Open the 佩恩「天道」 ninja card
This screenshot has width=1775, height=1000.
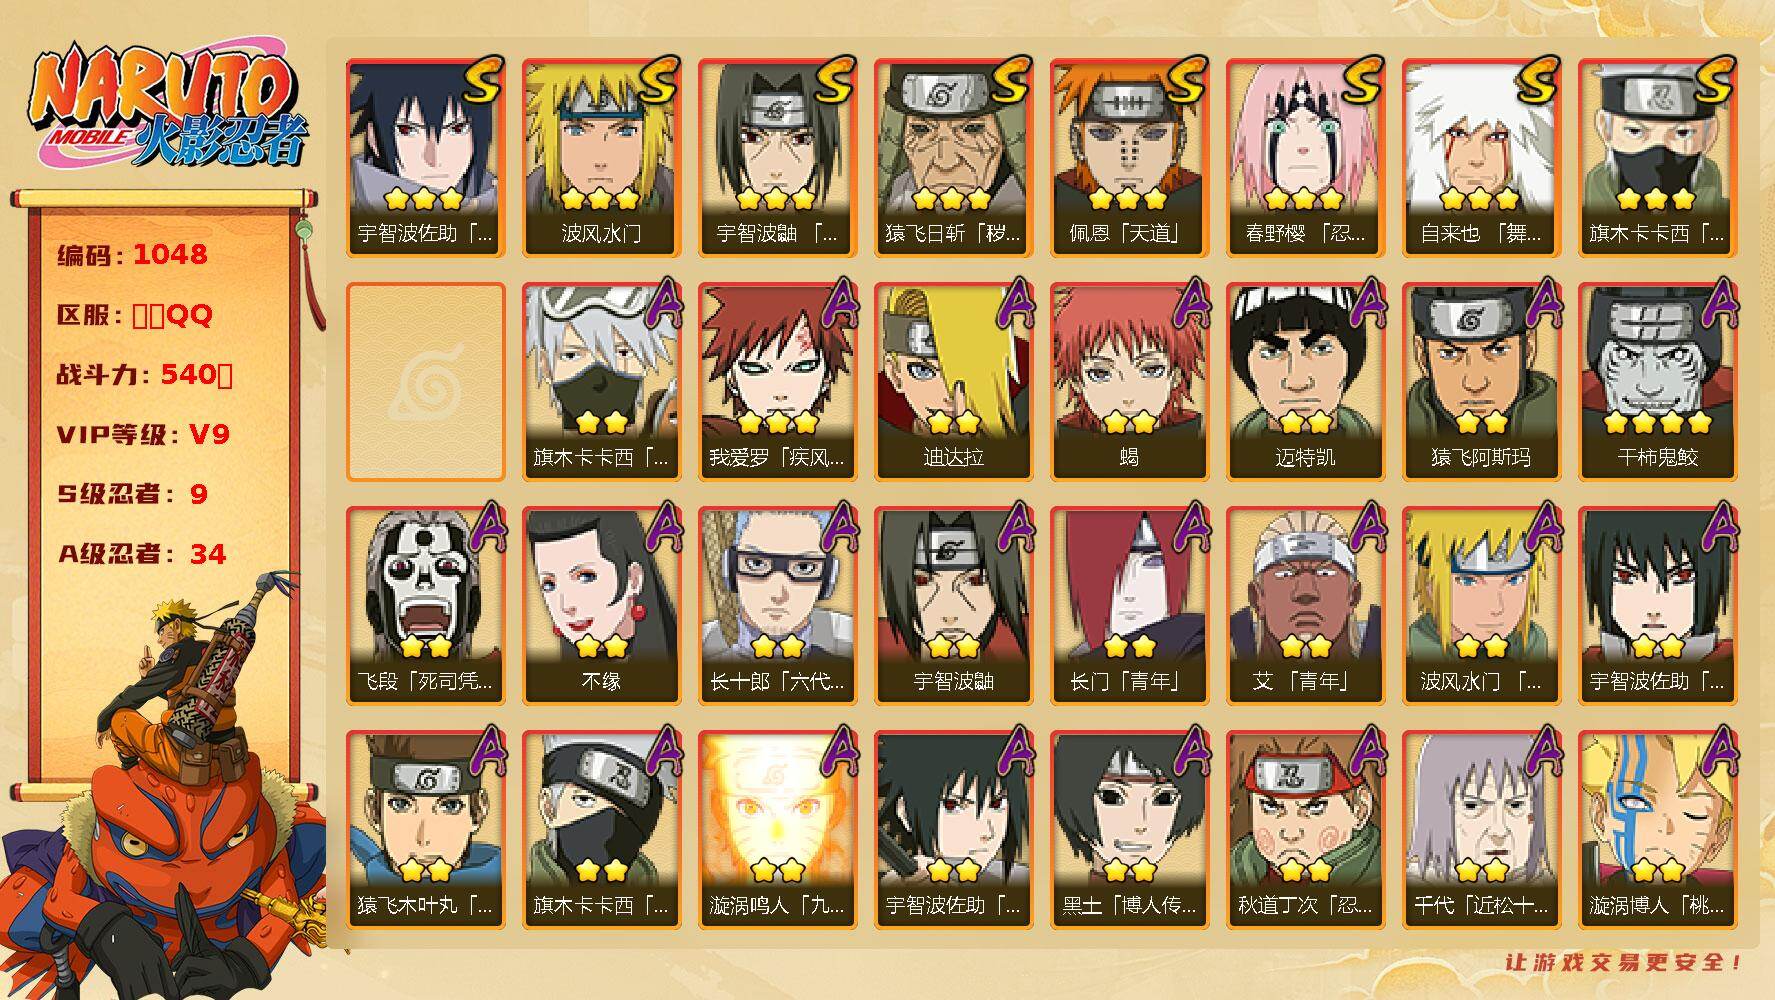pos(1129,158)
